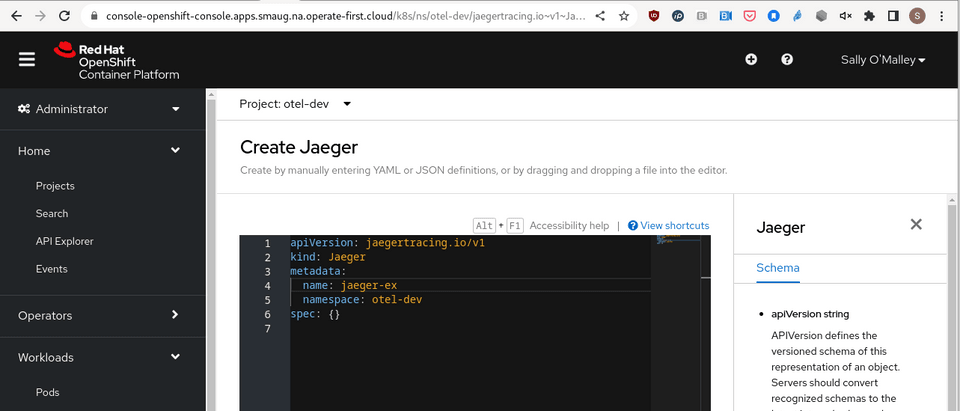Go back with browser back arrow
This screenshot has height=411, width=960.
coord(17,16)
